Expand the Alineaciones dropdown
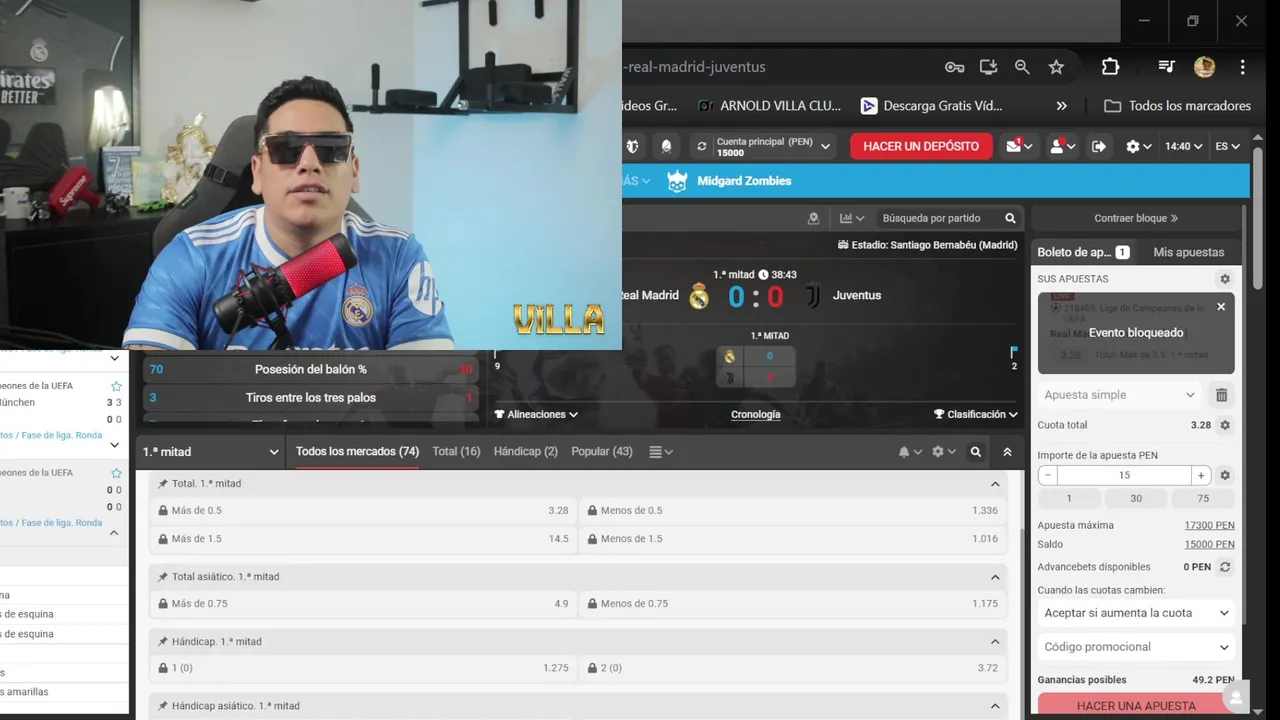Image resolution: width=1280 pixels, height=720 pixels. (536, 414)
